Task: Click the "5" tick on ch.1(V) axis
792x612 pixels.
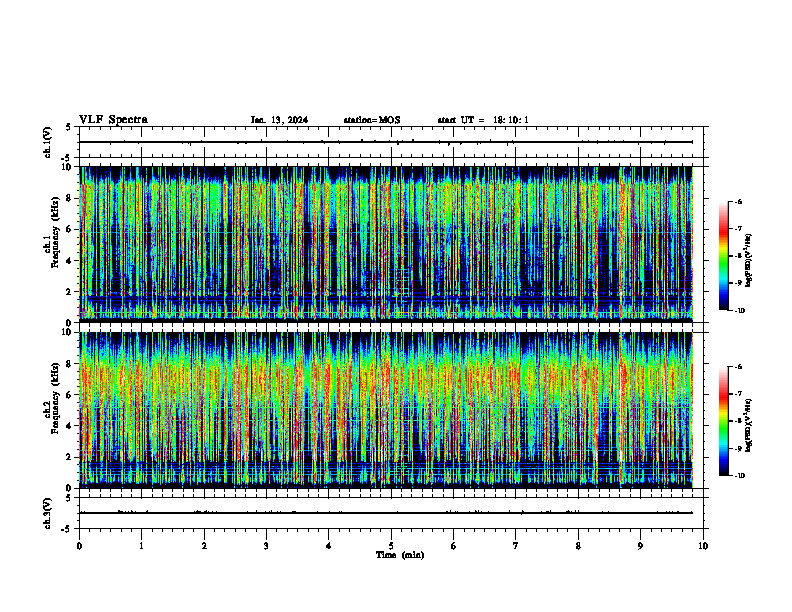Action: pos(69,127)
